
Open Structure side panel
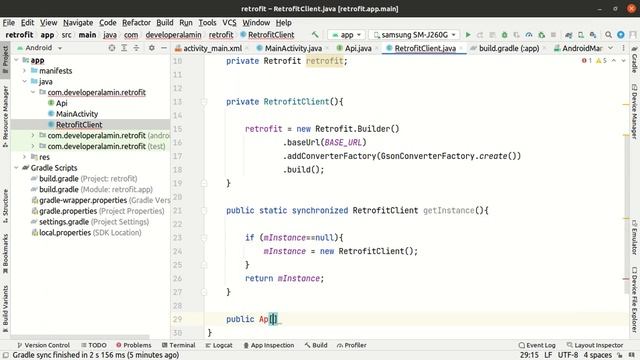point(5,206)
